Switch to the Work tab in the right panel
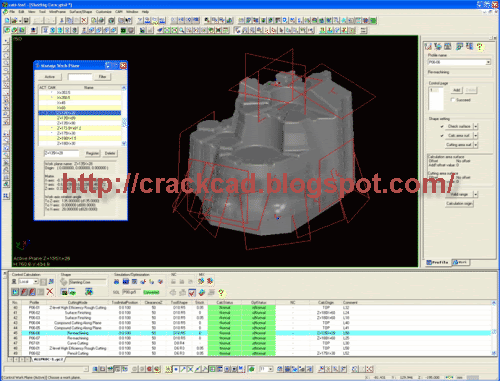This screenshot has width=500, height=381. tap(461, 262)
